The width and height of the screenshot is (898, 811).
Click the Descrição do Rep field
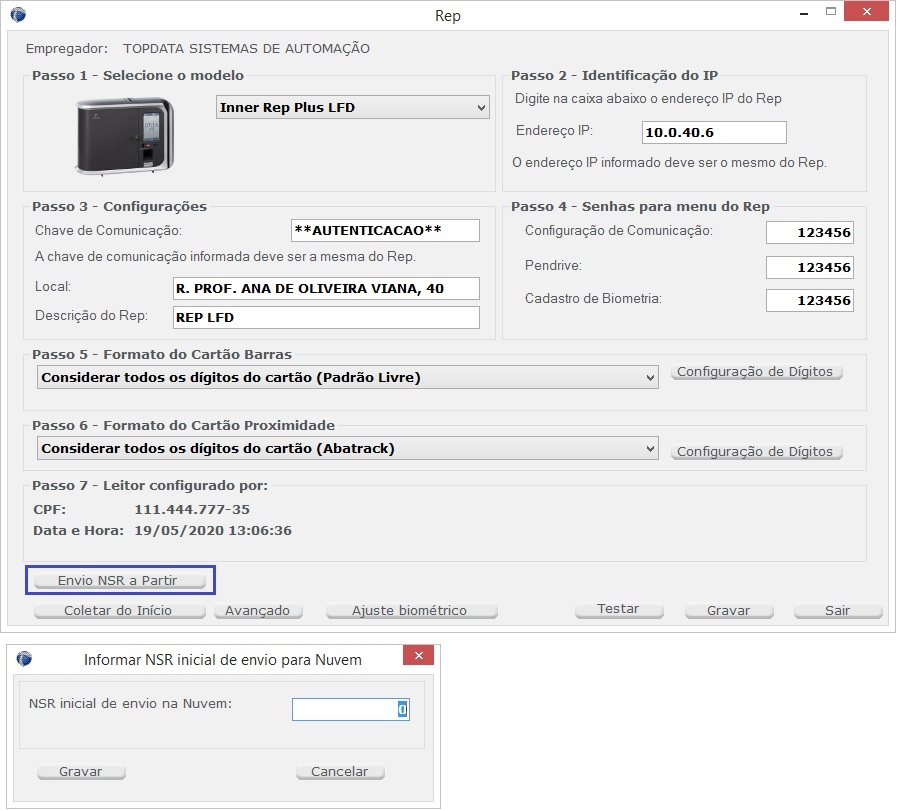(326, 317)
